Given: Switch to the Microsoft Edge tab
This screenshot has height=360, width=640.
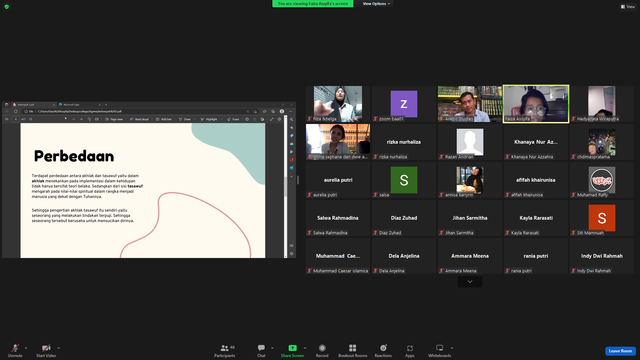Looking at the screenshot, I should click(x=80, y=105).
